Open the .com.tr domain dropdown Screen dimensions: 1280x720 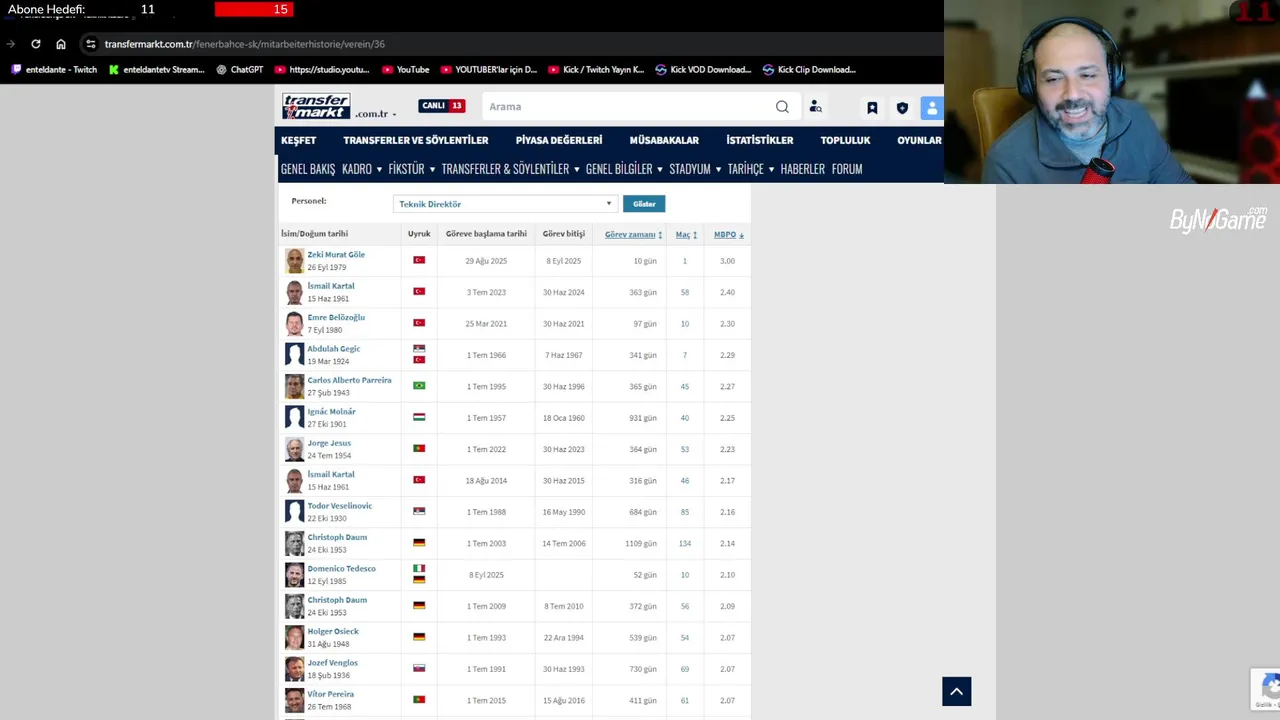tap(375, 113)
